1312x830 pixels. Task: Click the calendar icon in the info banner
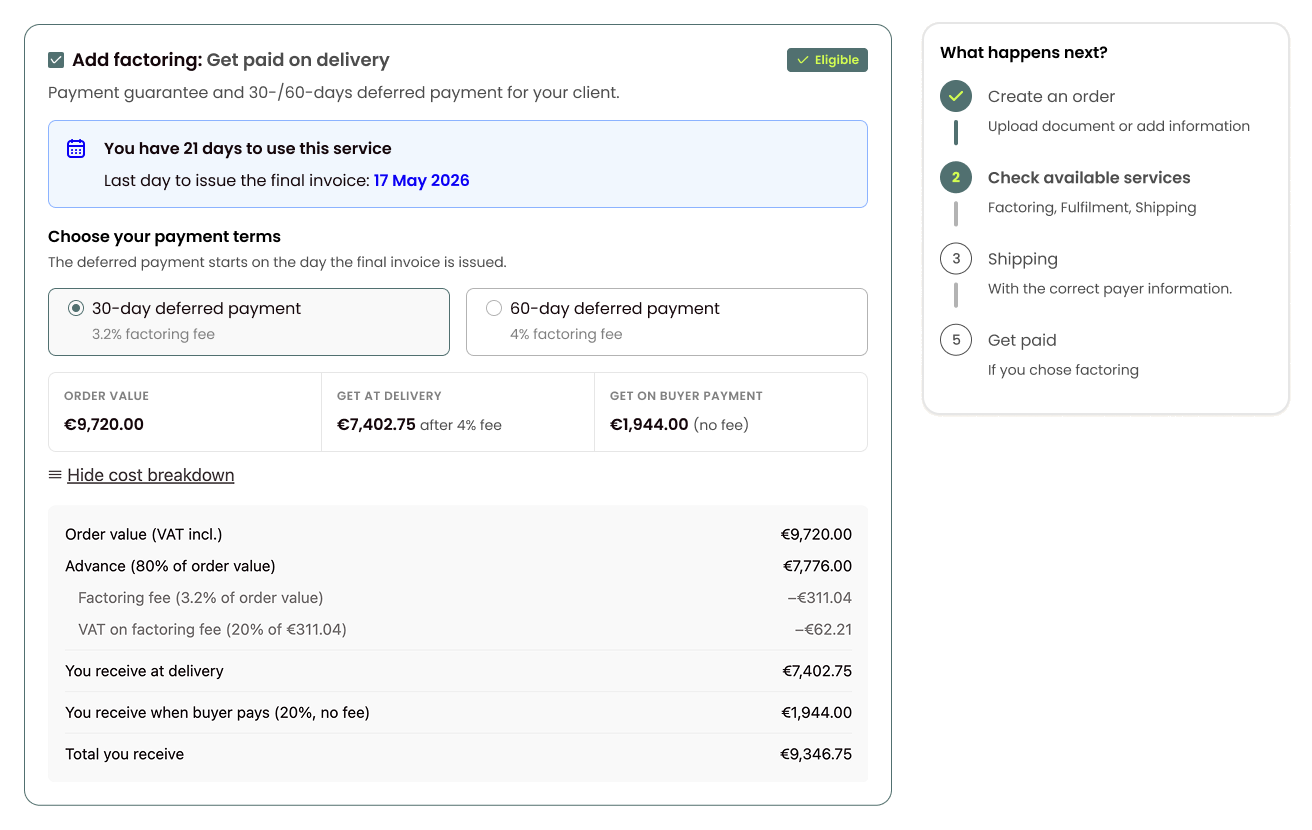coord(76,148)
